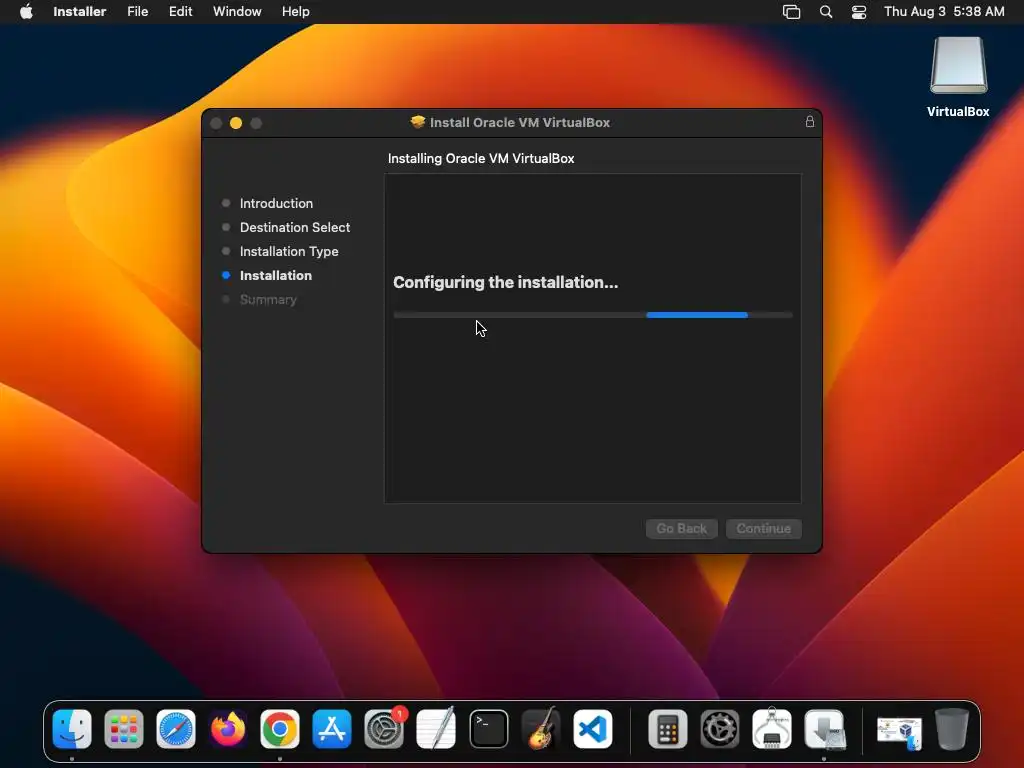Viewport: 1024px width, 768px height.
Task: Click the installation progress bar
Action: point(592,315)
